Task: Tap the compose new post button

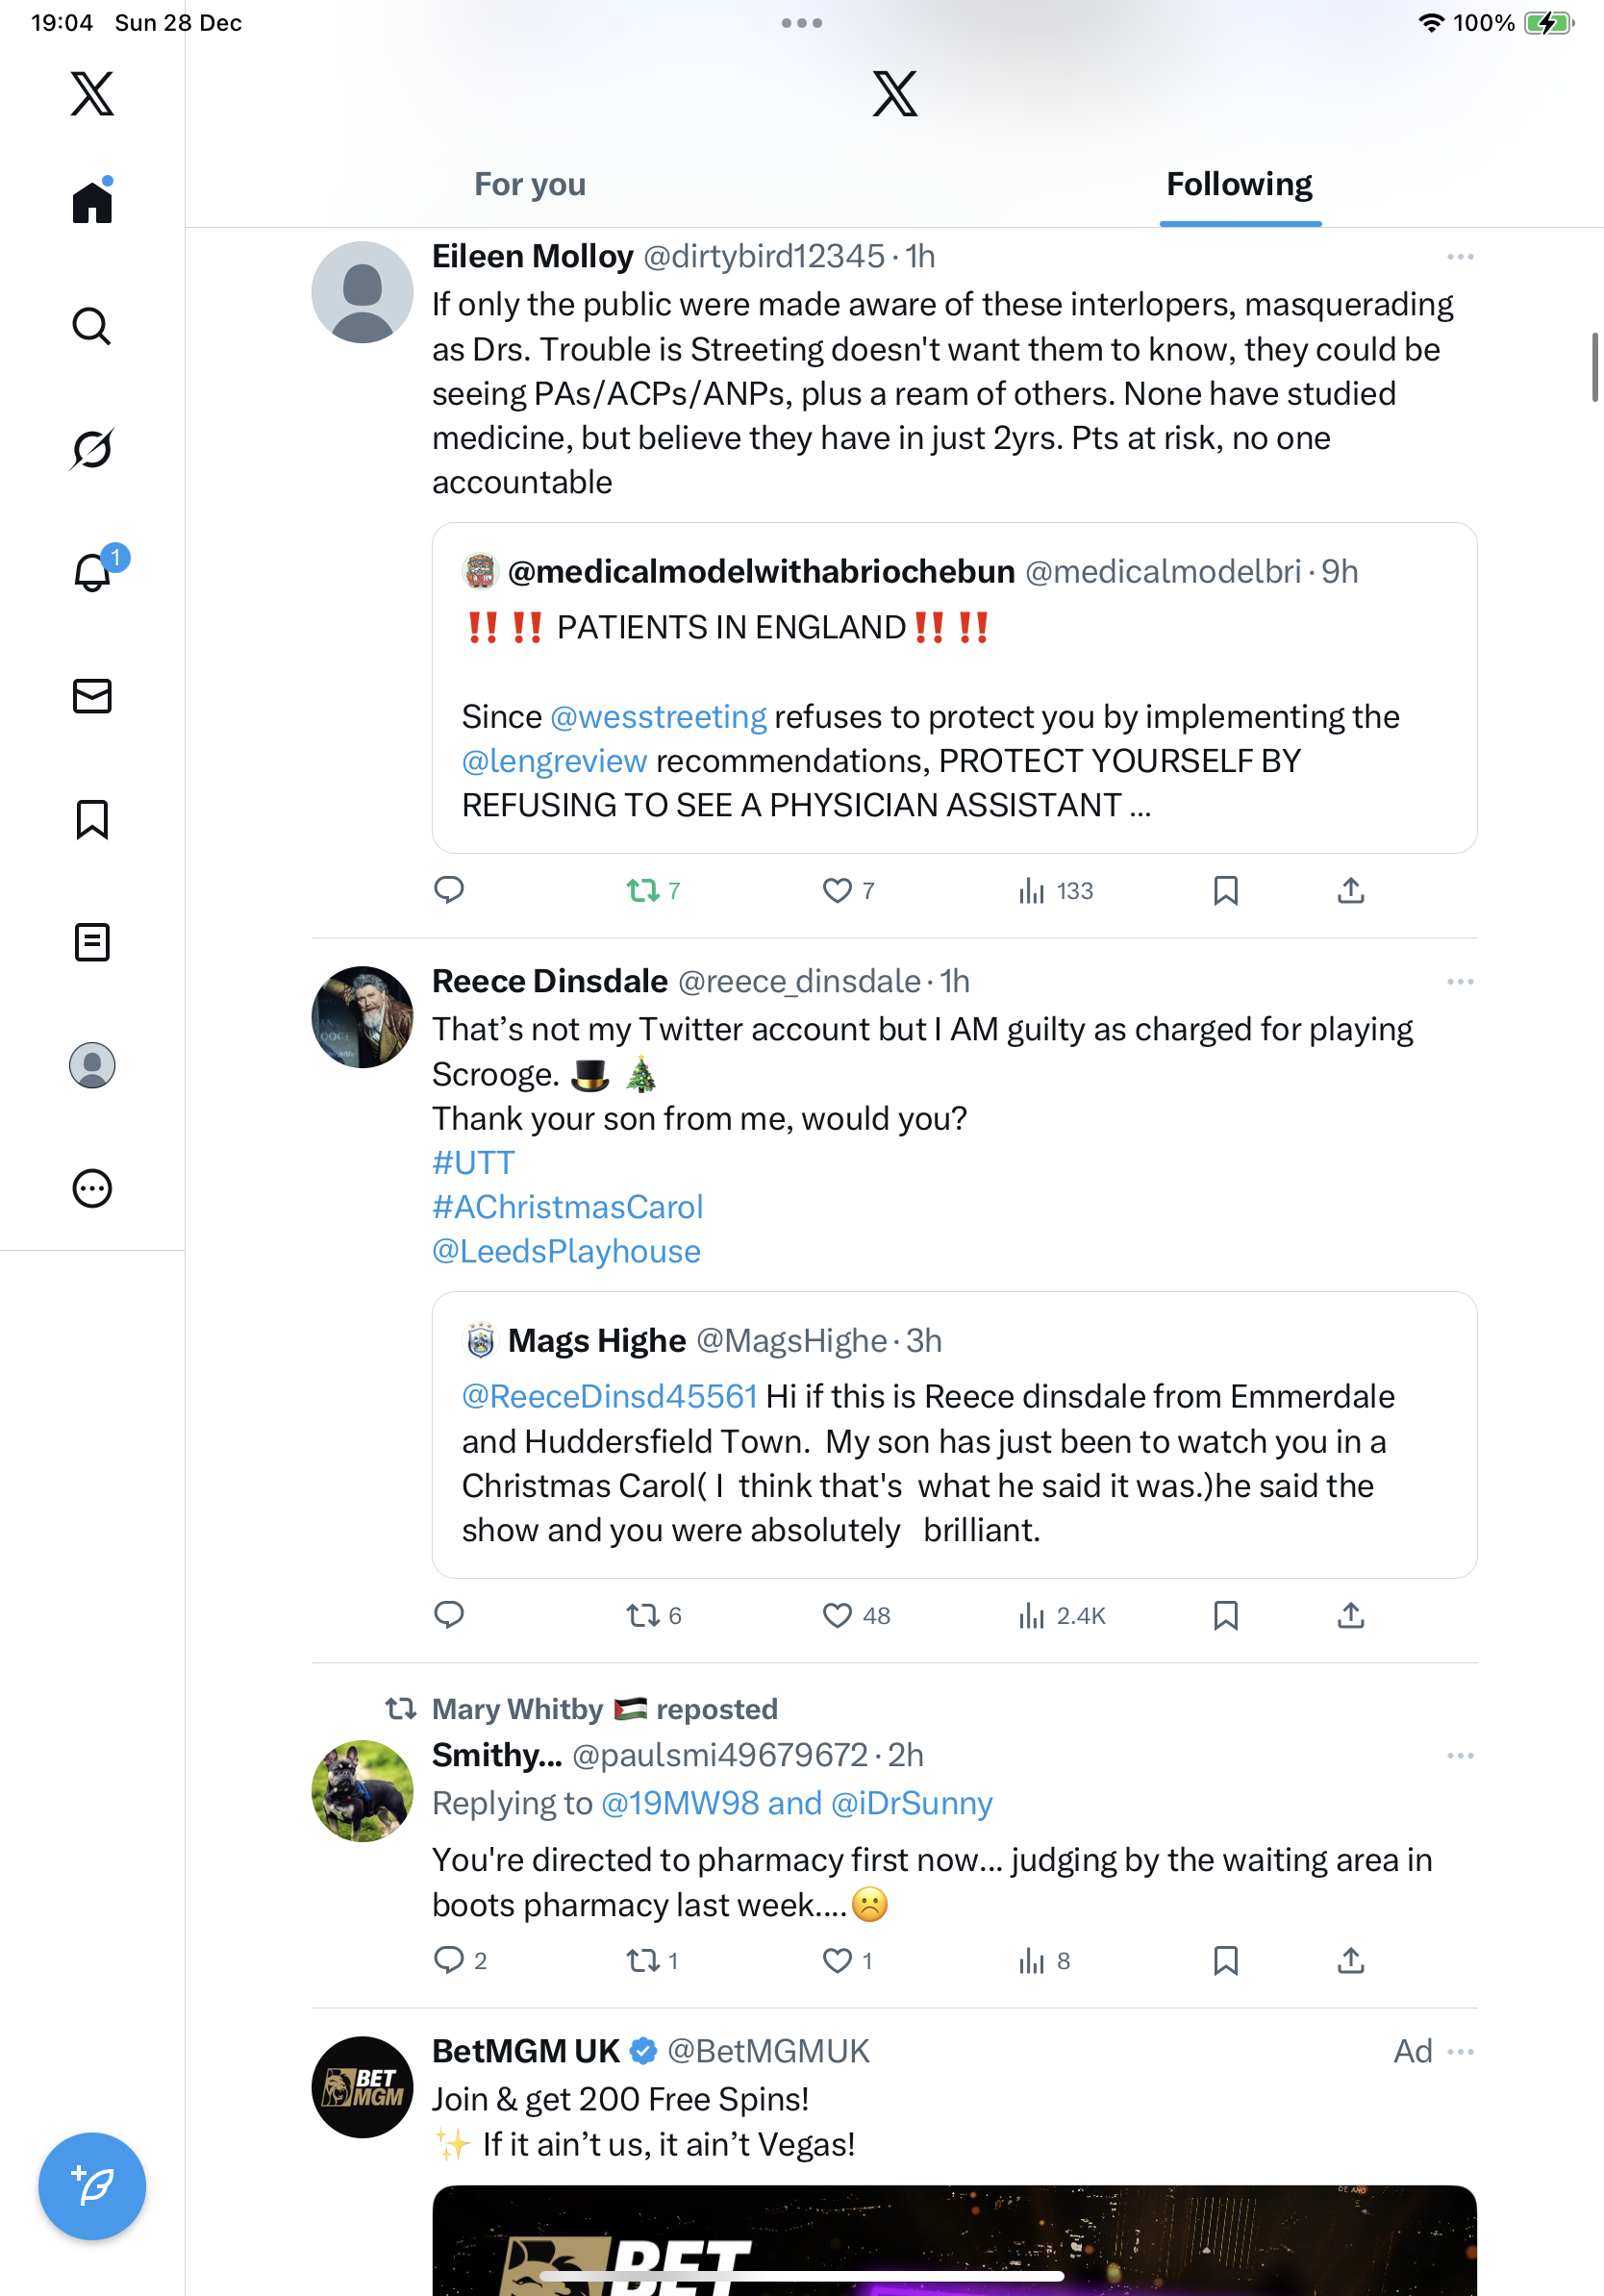Action: click(92, 2186)
